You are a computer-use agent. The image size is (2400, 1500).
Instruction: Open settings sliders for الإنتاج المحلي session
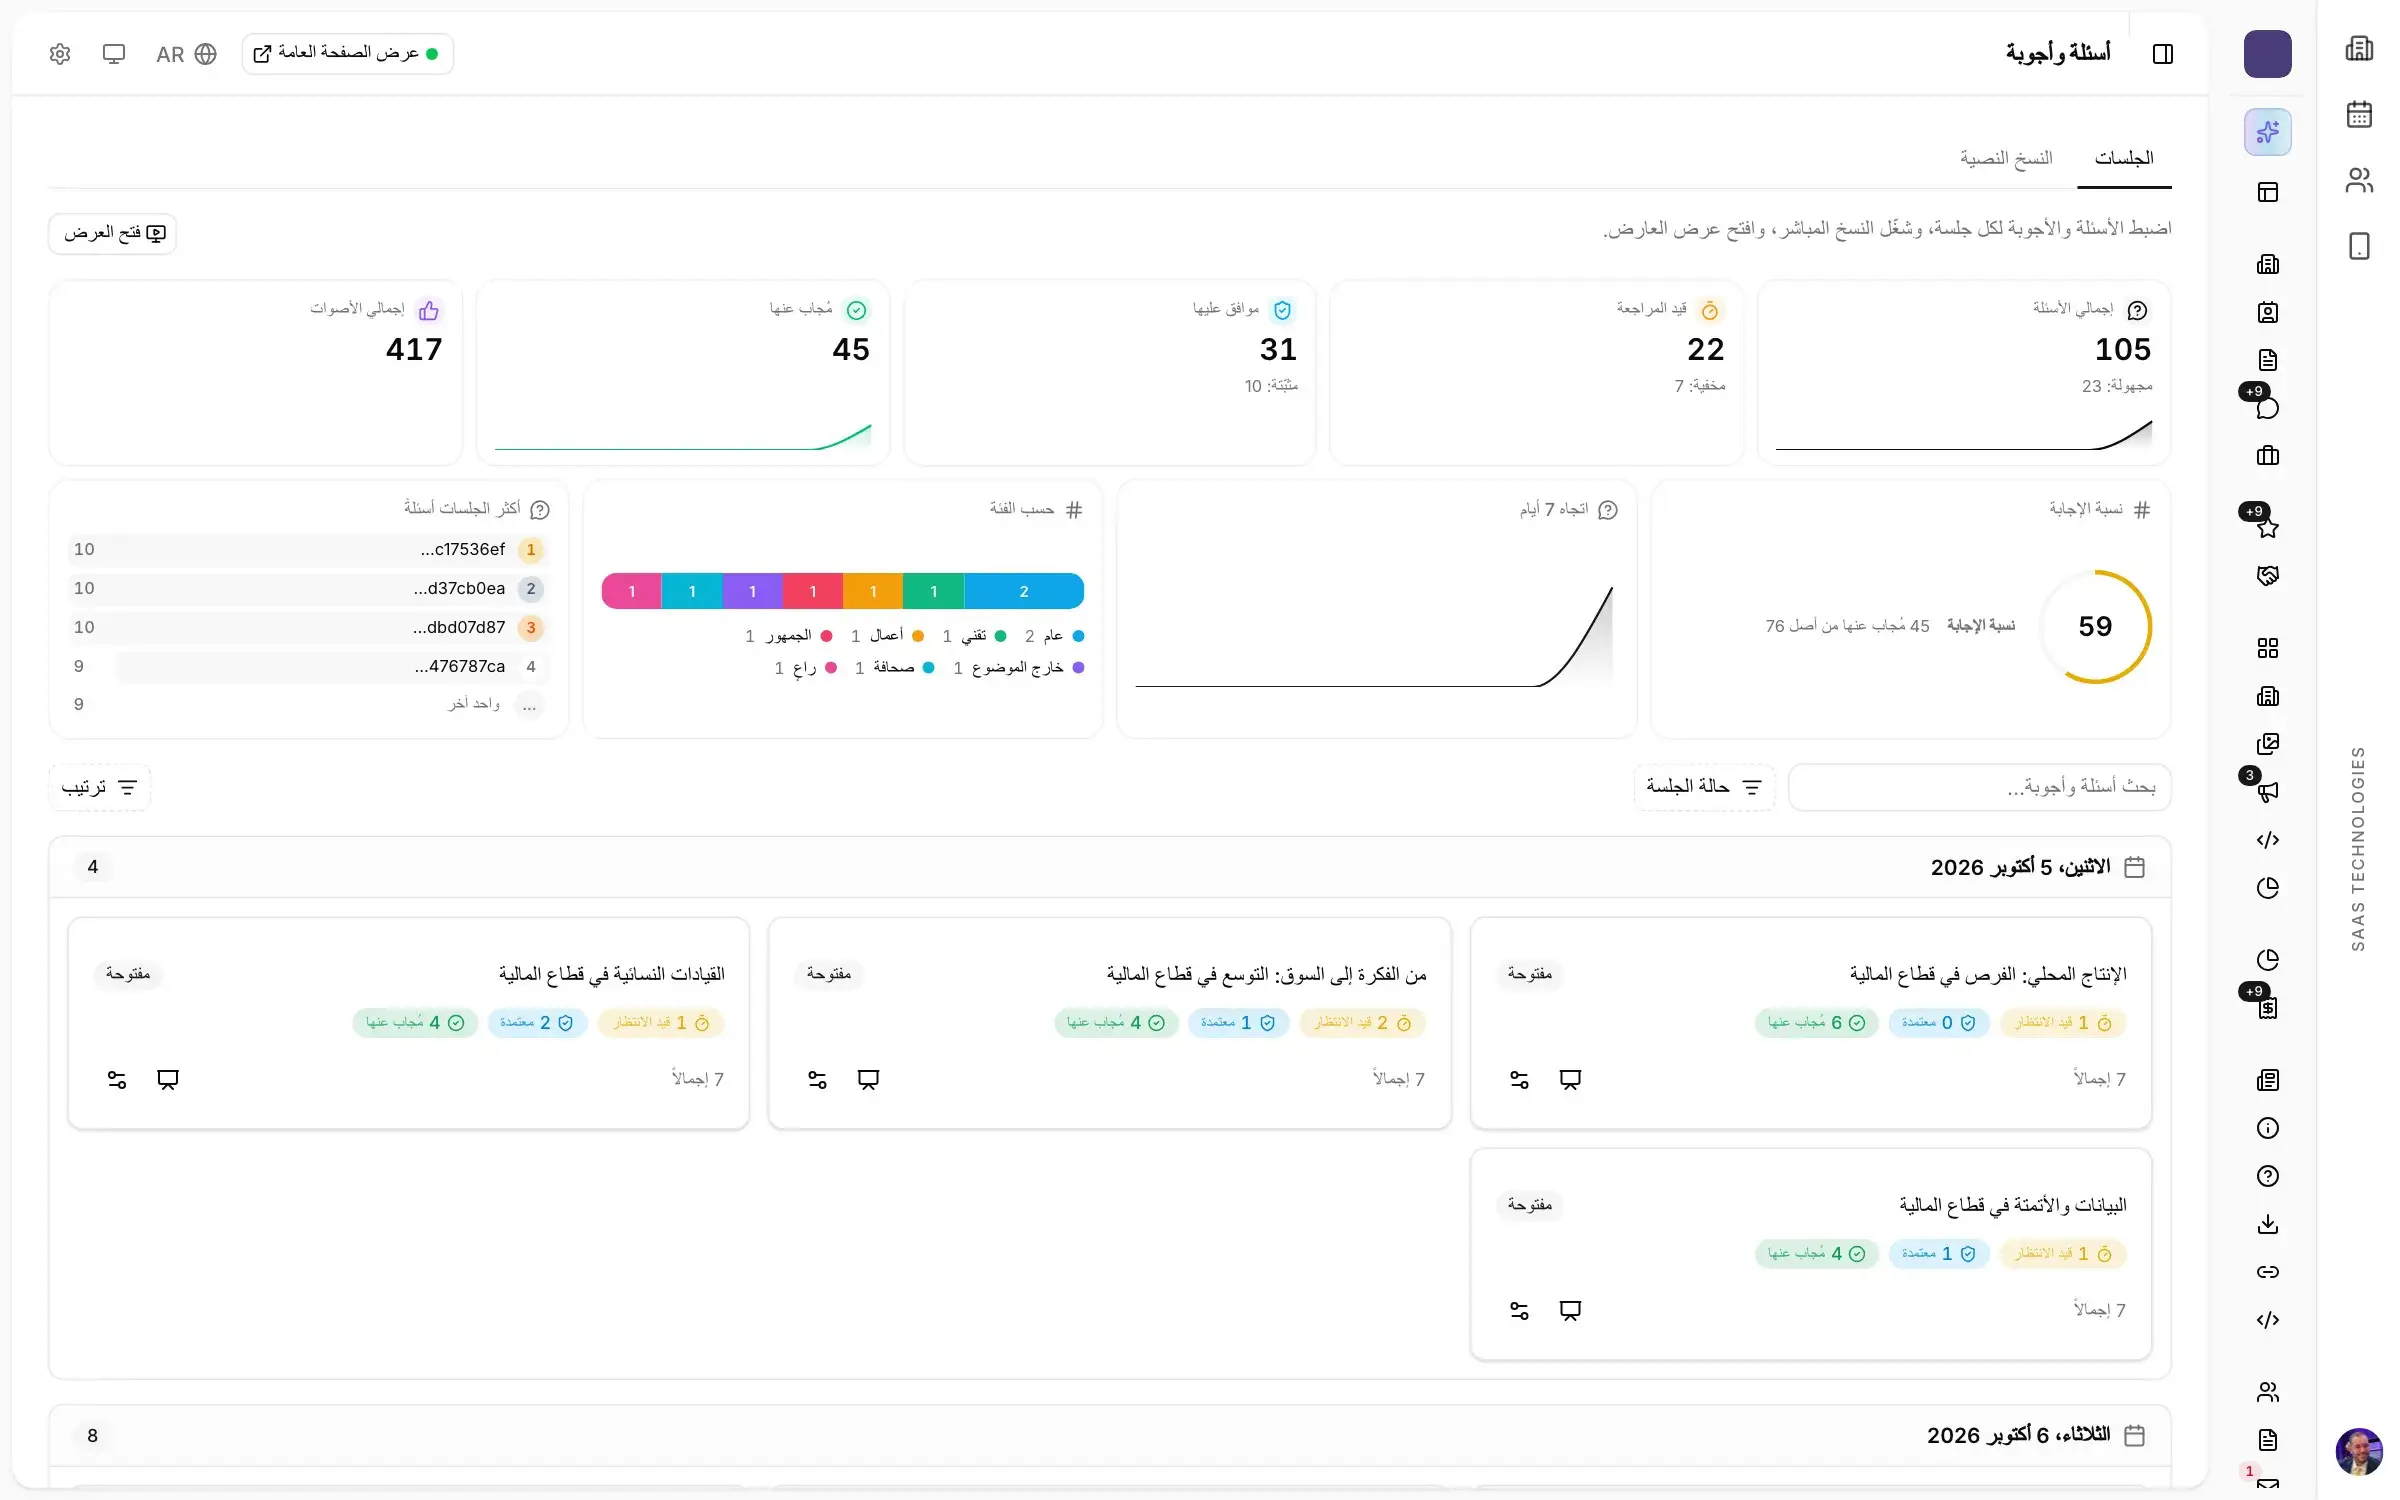1519,1080
